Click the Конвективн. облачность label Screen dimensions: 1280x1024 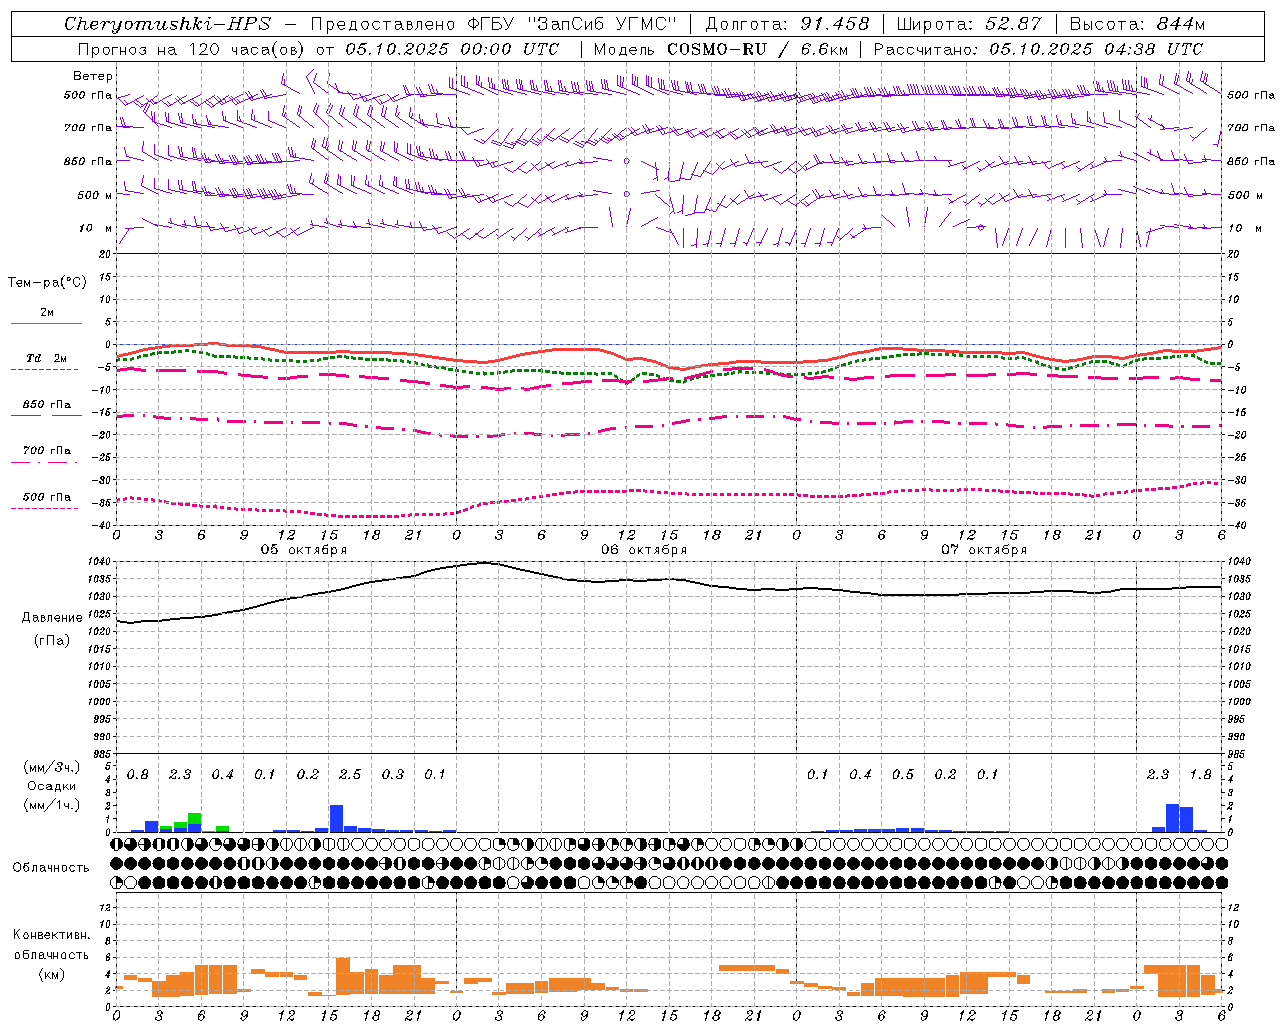[x=51, y=945]
